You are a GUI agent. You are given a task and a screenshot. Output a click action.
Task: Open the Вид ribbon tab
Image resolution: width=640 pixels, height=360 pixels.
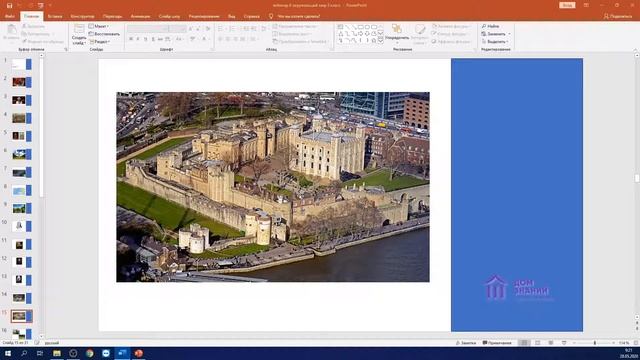231,16
